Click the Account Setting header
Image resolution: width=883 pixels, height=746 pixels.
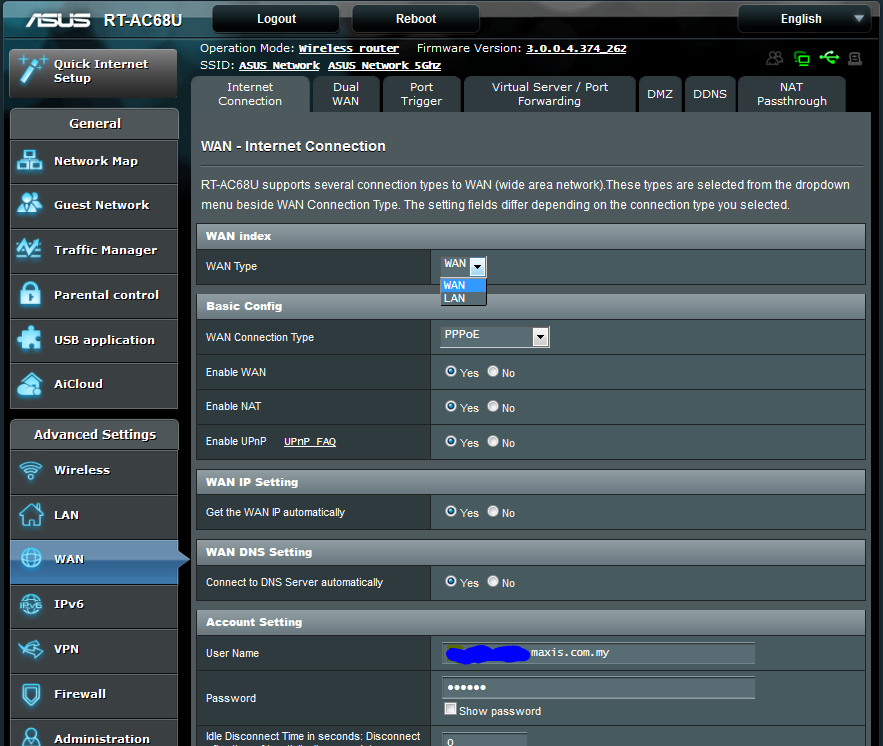(530, 622)
